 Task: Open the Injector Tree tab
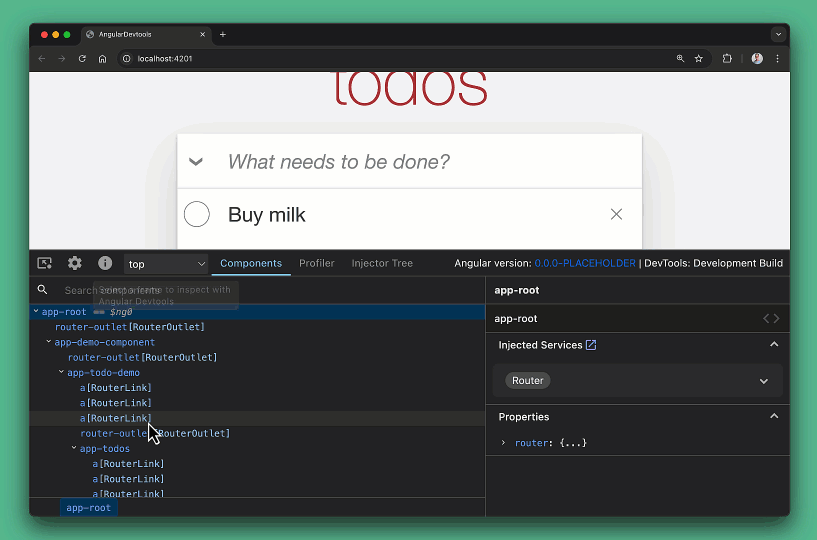[x=382, y=263]
